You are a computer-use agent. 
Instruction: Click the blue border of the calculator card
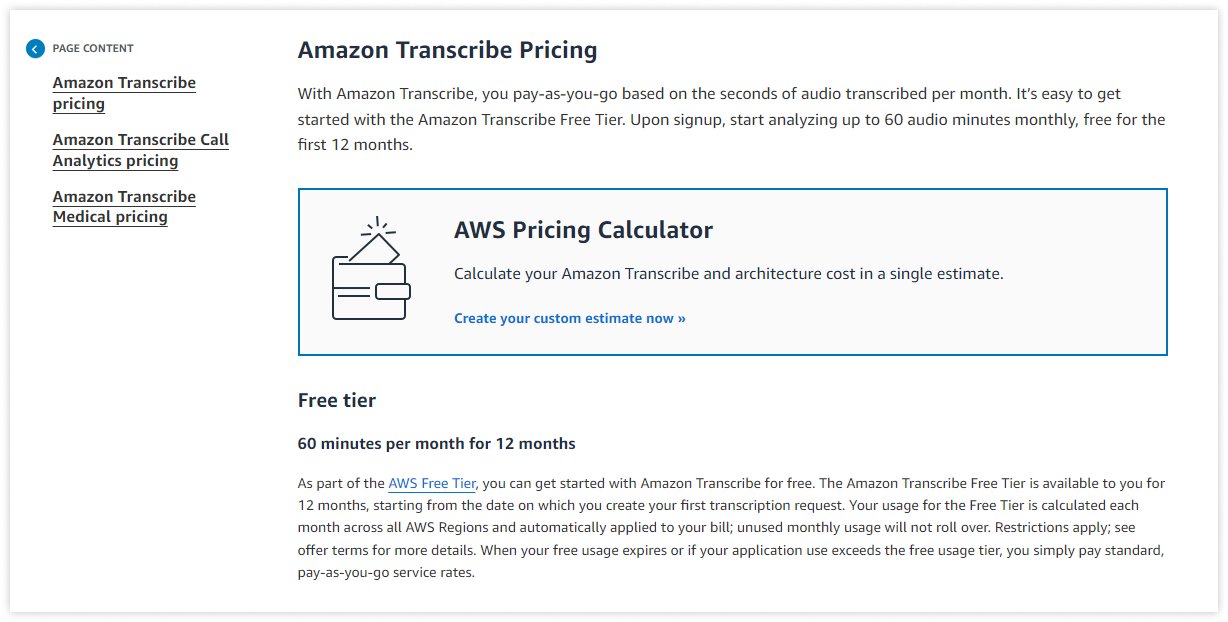pos(732,188)
